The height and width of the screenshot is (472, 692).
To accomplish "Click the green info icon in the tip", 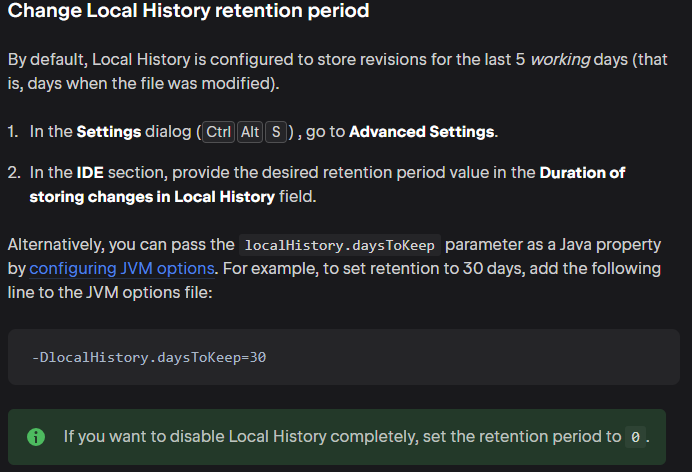I will point(36,437).
